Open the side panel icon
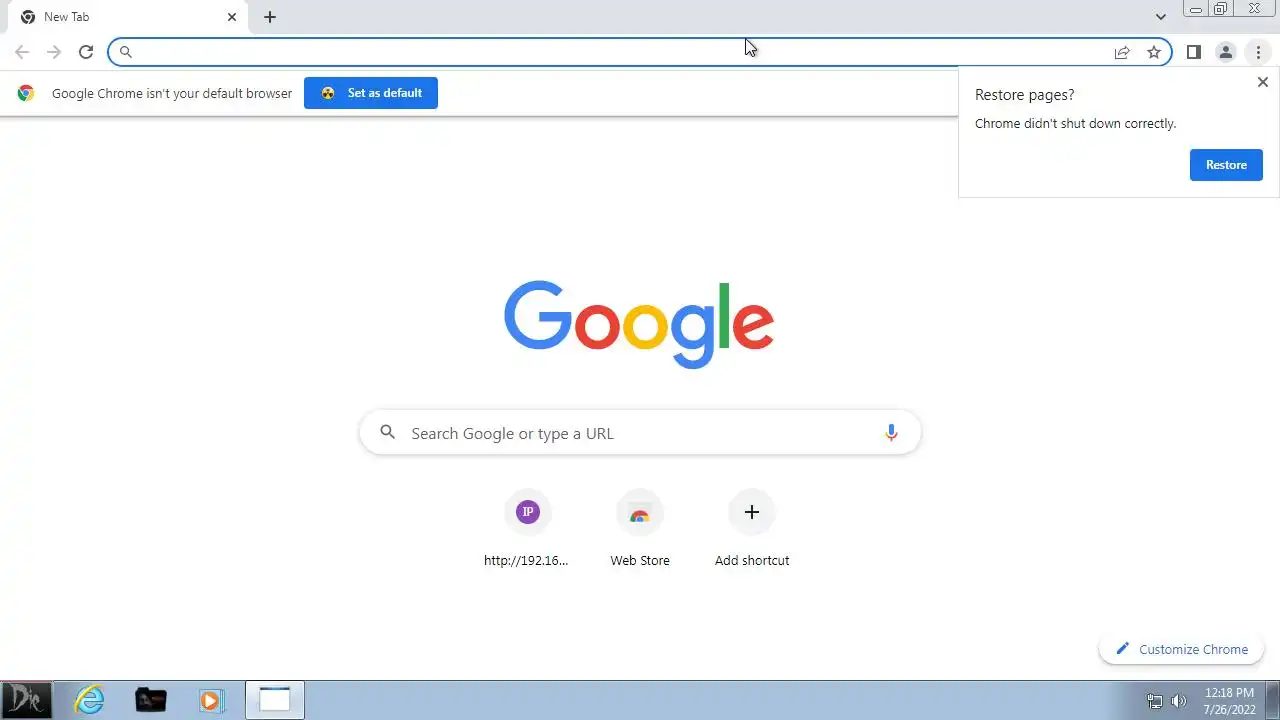 tap(1194, 52)
